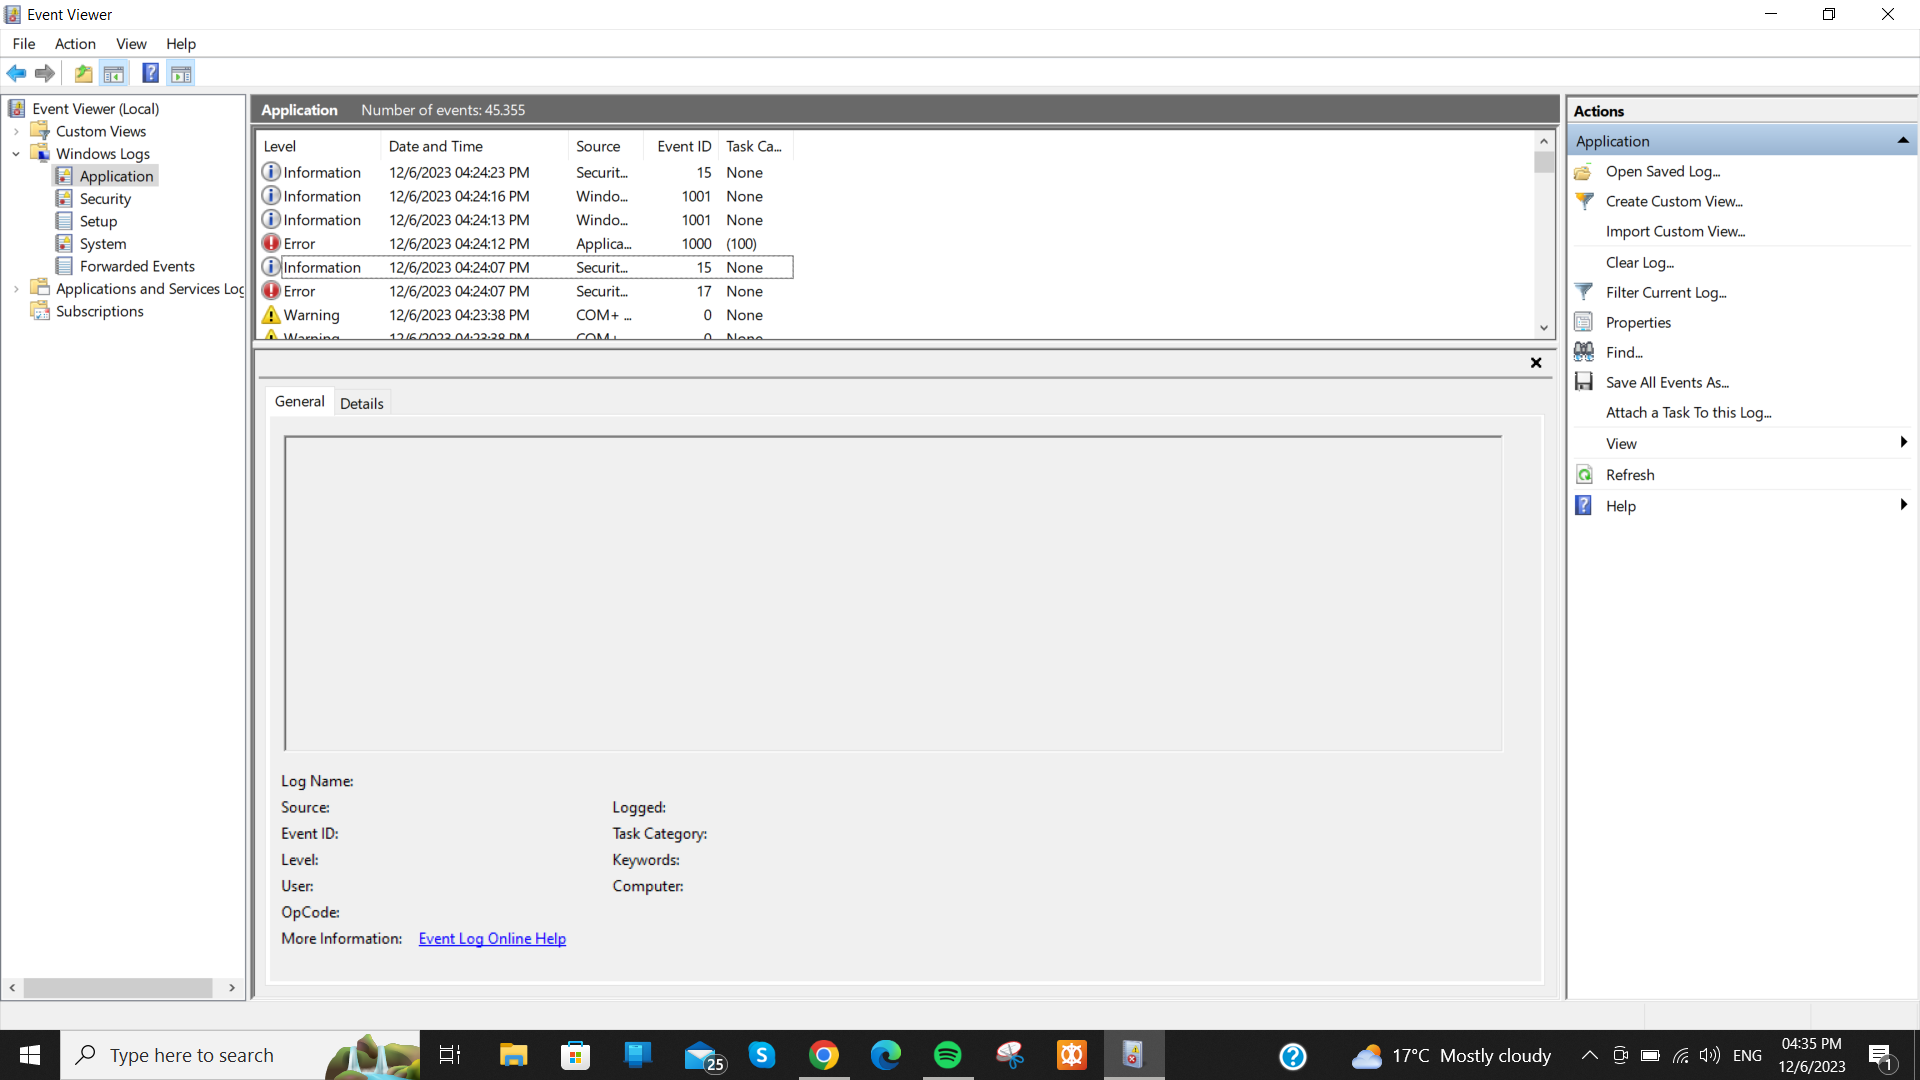The height and width of the screenshot is (1080, 1920).
Task: Switch to the Details tab
Action: pyautogui.click(x=361, y=403)
